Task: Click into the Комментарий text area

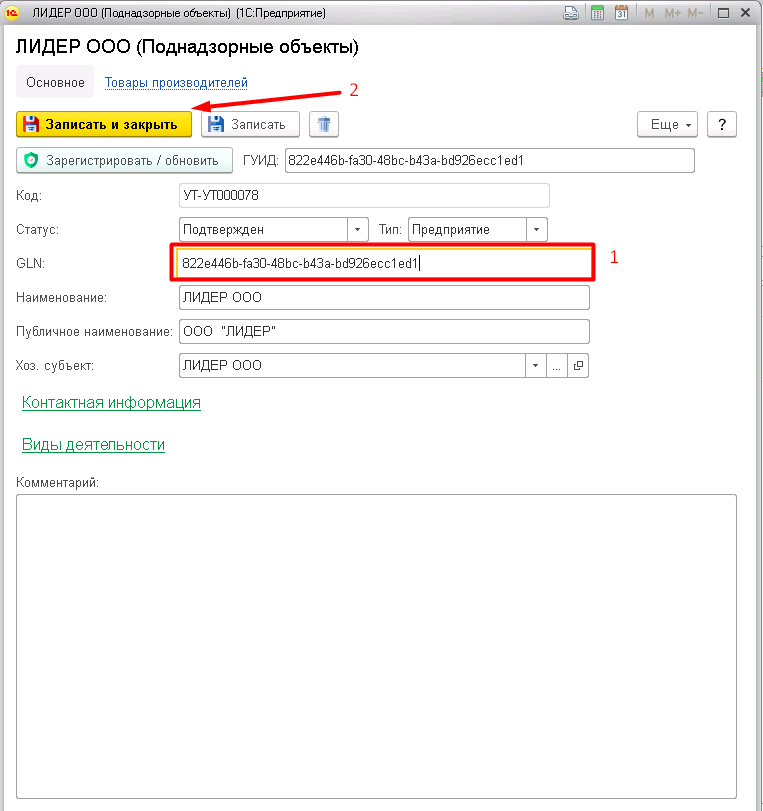Action: tap(376, 647)
